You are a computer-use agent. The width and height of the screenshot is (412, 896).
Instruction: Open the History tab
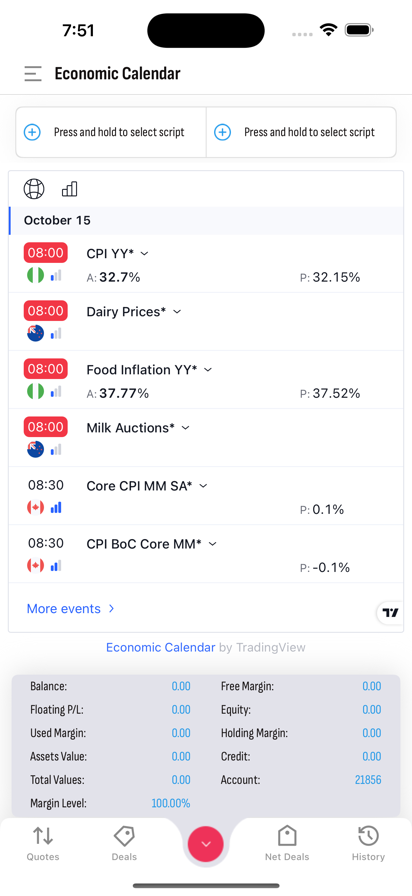pos(368,843)
